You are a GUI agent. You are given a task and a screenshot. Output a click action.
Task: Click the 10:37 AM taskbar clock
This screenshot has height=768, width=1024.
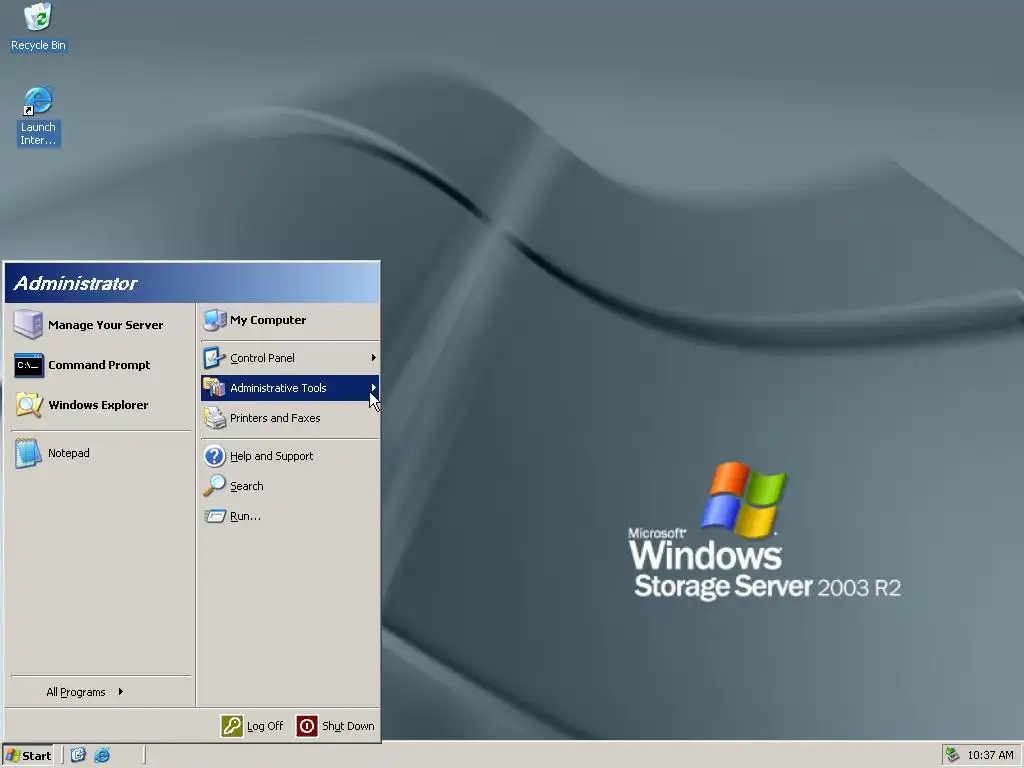[x=990, y=755]
